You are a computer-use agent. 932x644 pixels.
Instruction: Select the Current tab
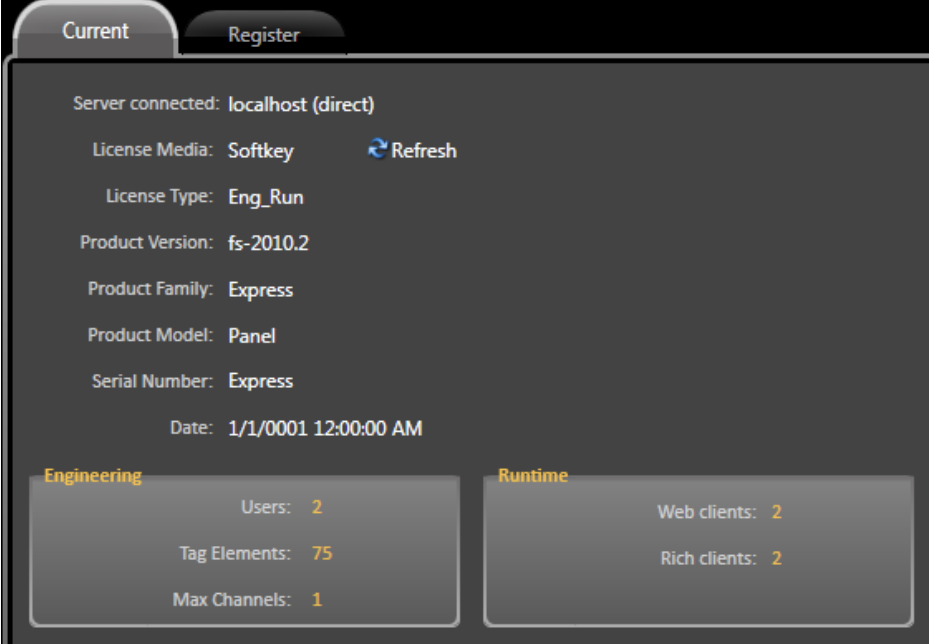[x=96, y=31]
